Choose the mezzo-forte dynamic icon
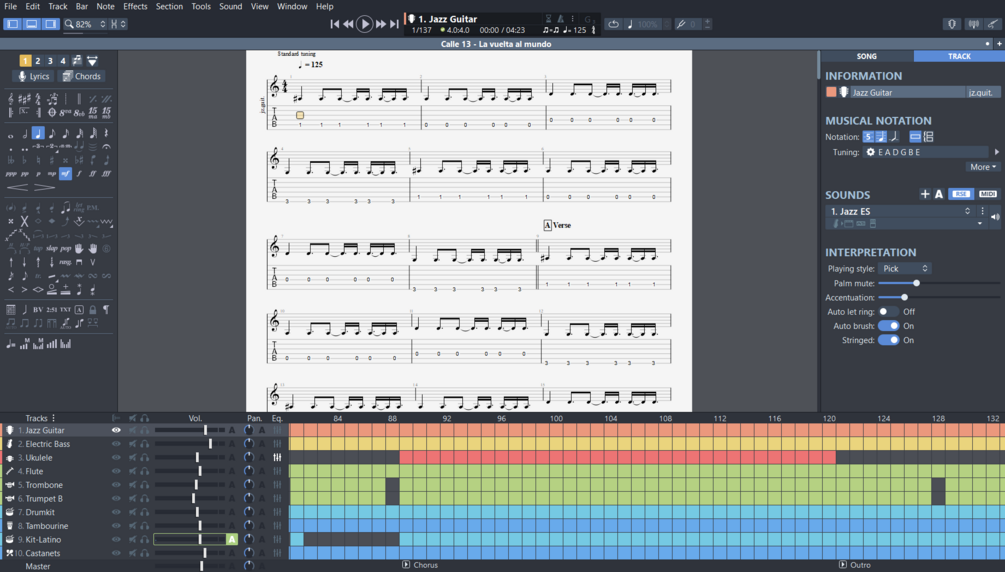The image size is (1005, 572). tap(65, 174)
